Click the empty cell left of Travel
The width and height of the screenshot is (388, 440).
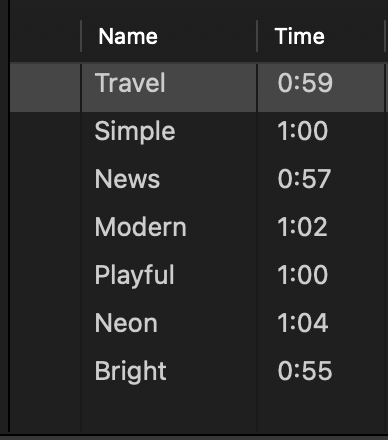coord(45,88)
